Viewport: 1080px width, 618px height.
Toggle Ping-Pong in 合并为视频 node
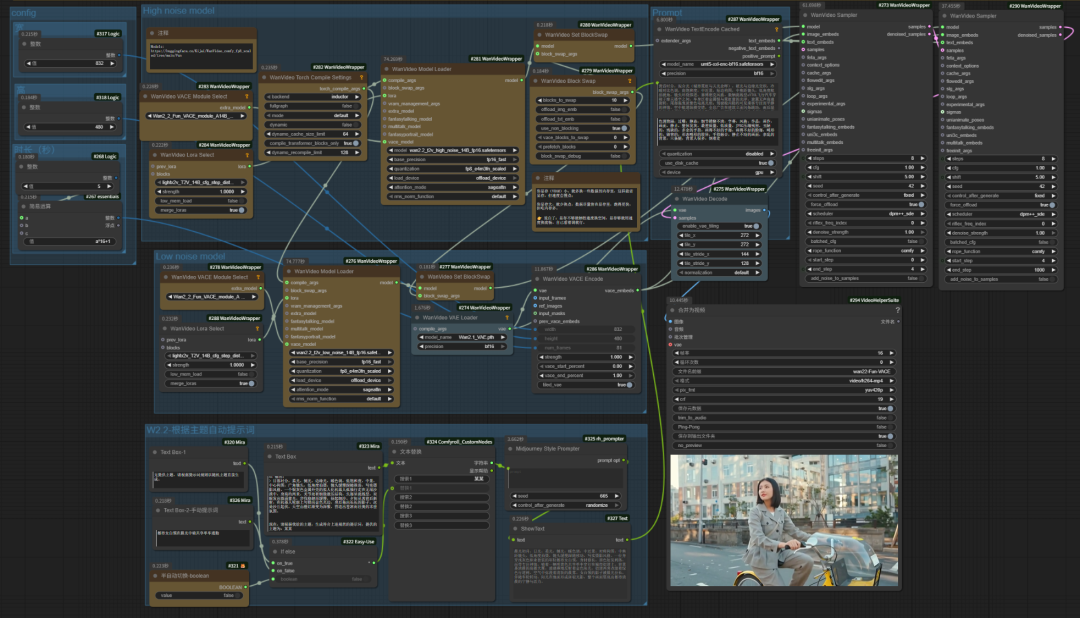click(x=783, y=427)
